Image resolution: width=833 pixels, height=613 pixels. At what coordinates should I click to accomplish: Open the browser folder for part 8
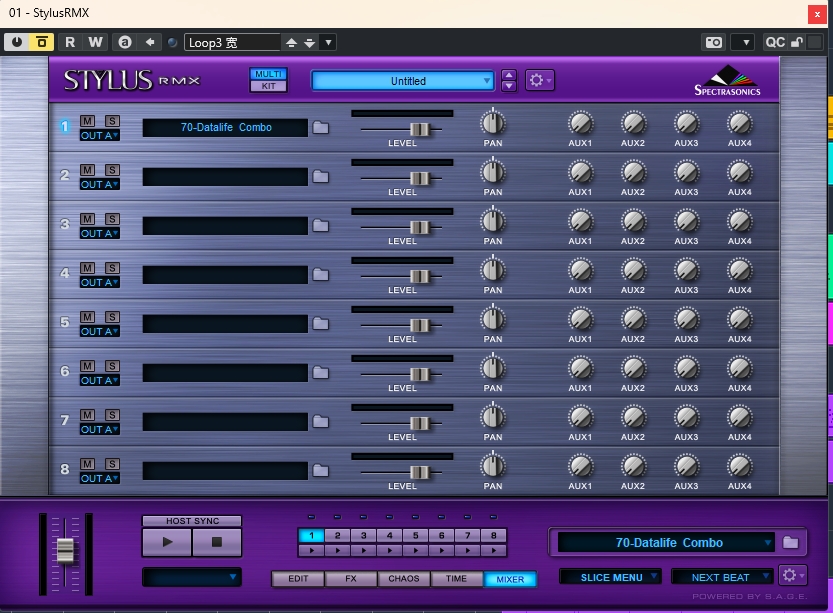(320, 471)
